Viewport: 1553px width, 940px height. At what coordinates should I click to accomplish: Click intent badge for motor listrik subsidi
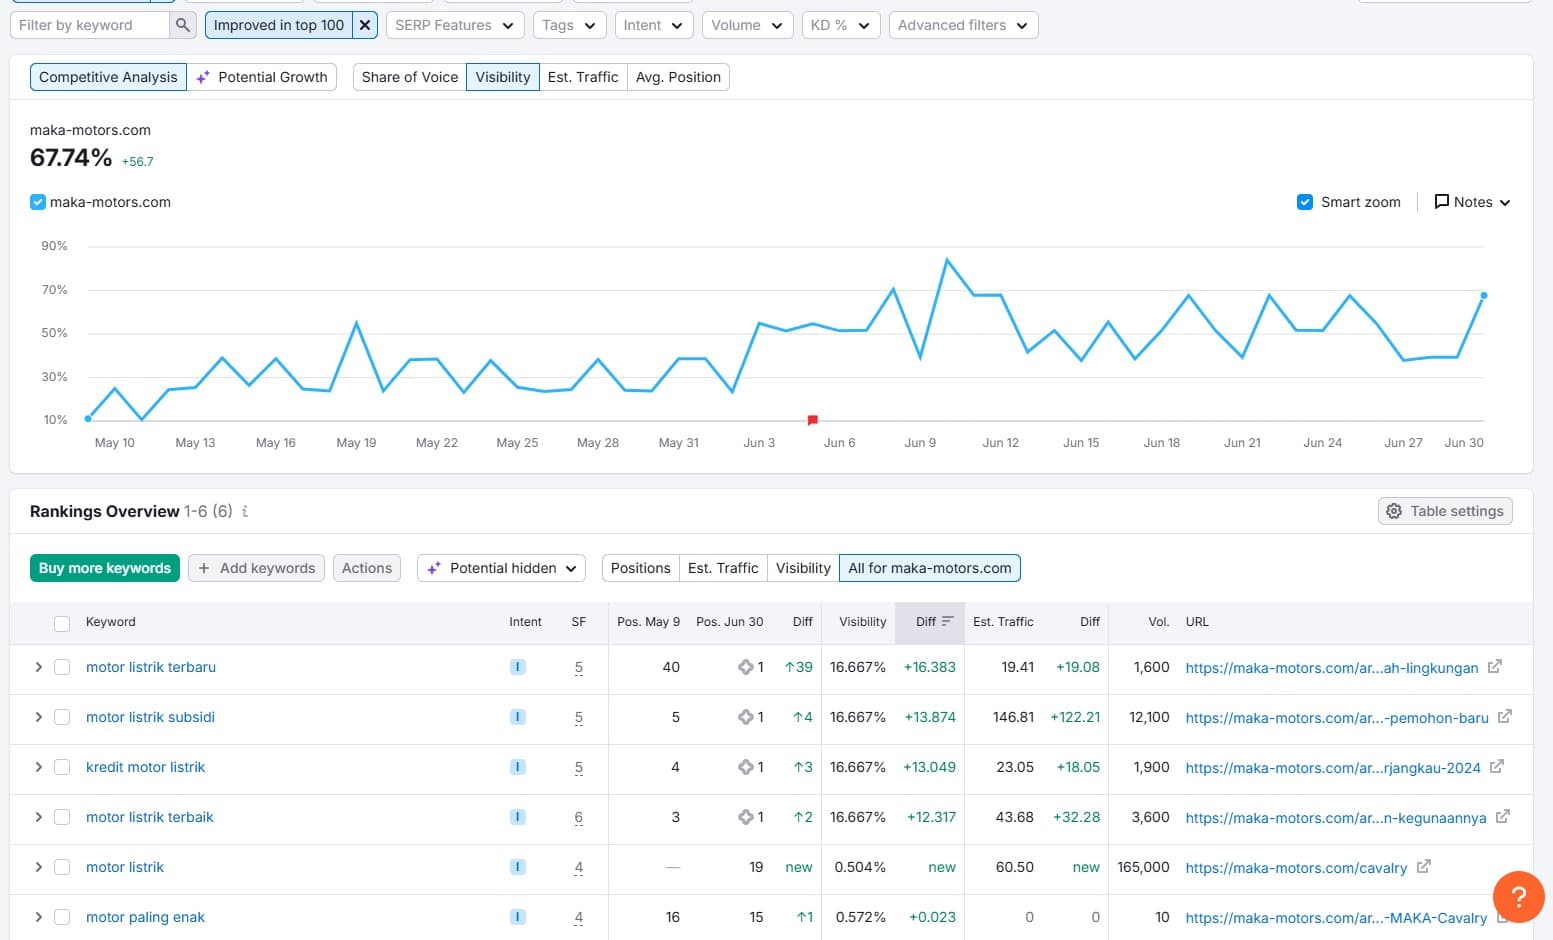point(518,717)
